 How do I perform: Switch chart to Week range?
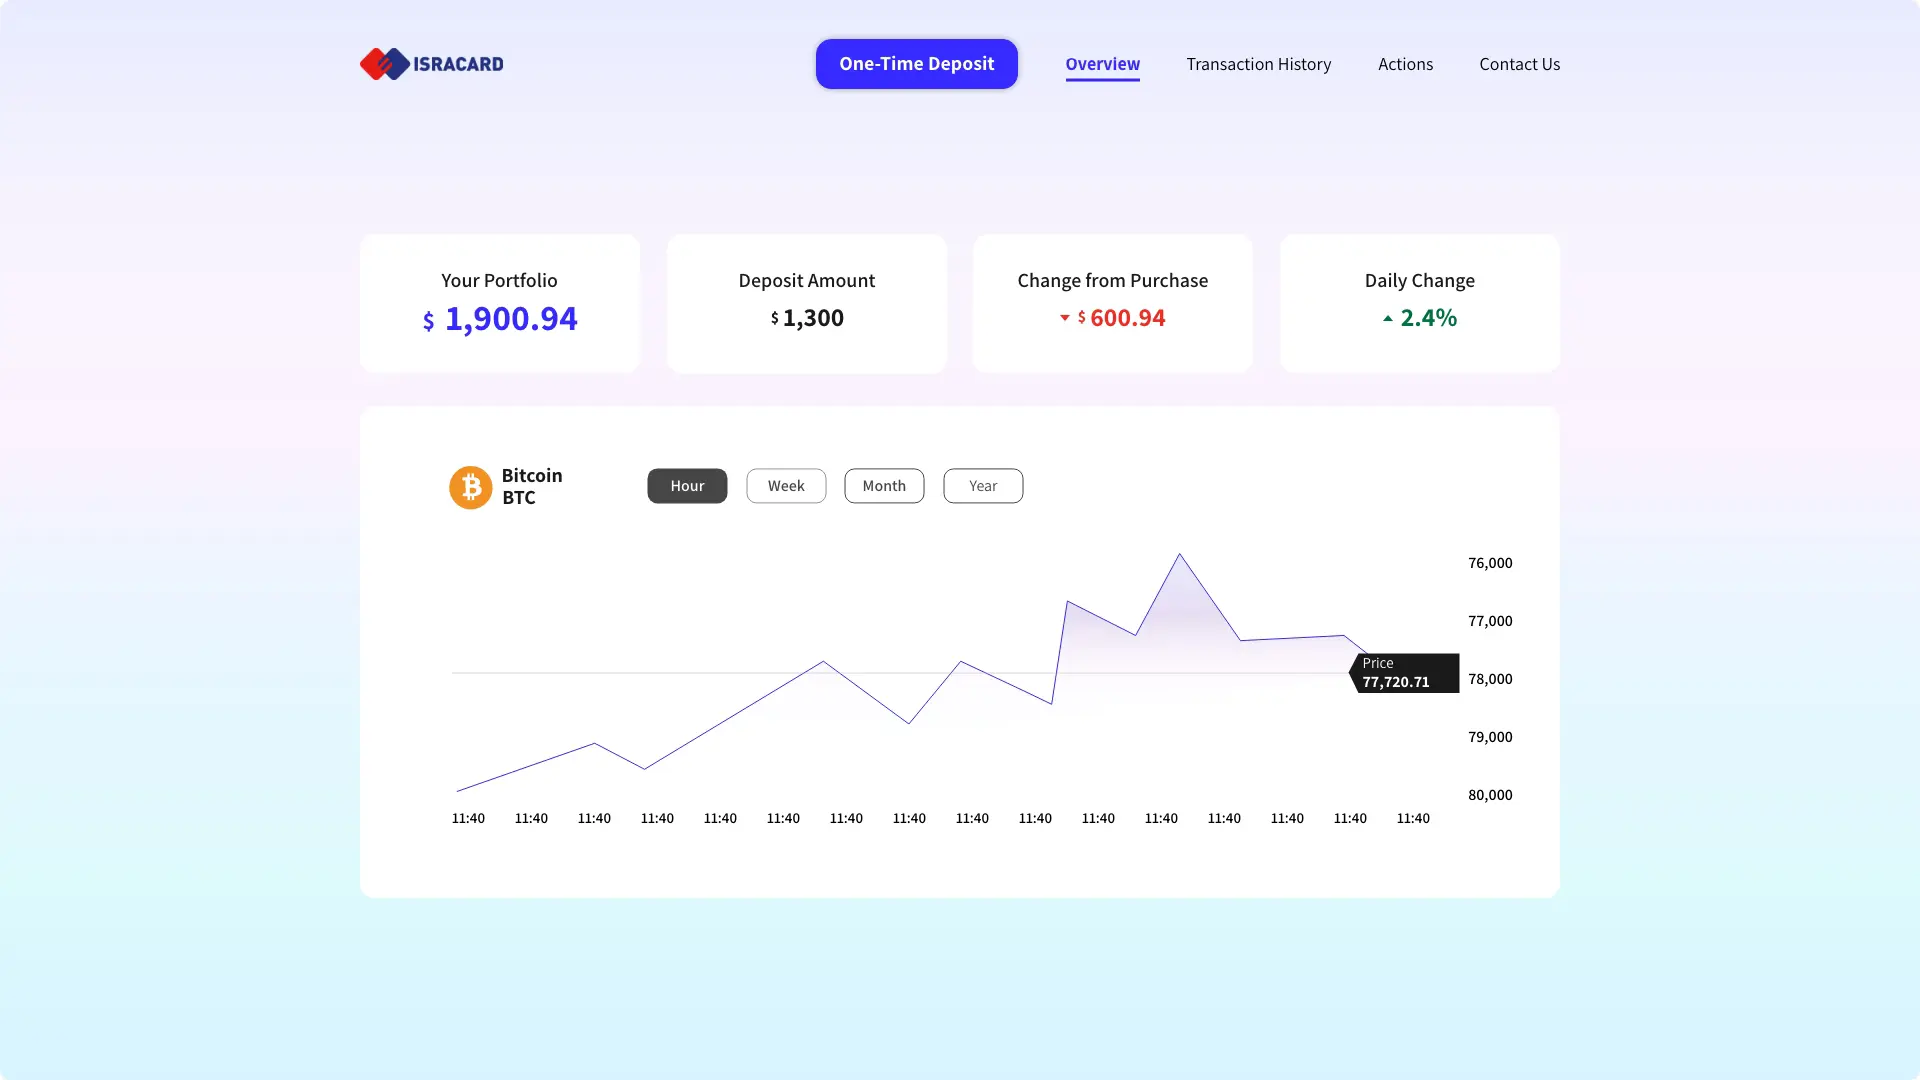coord(786,486)
